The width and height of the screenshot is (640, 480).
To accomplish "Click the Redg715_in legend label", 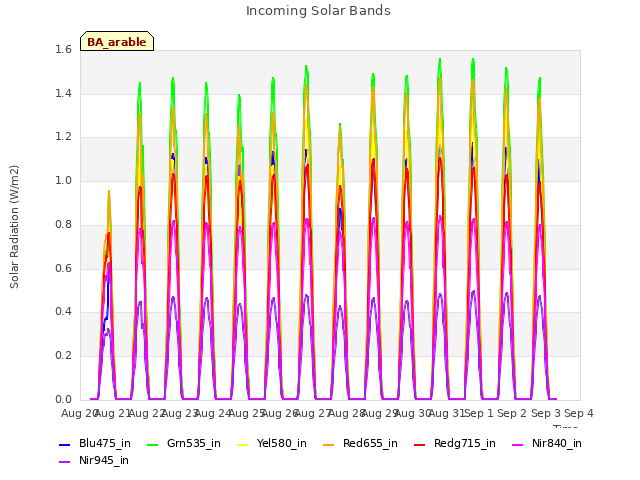I will pyautogui.click(x=465, y=444).
